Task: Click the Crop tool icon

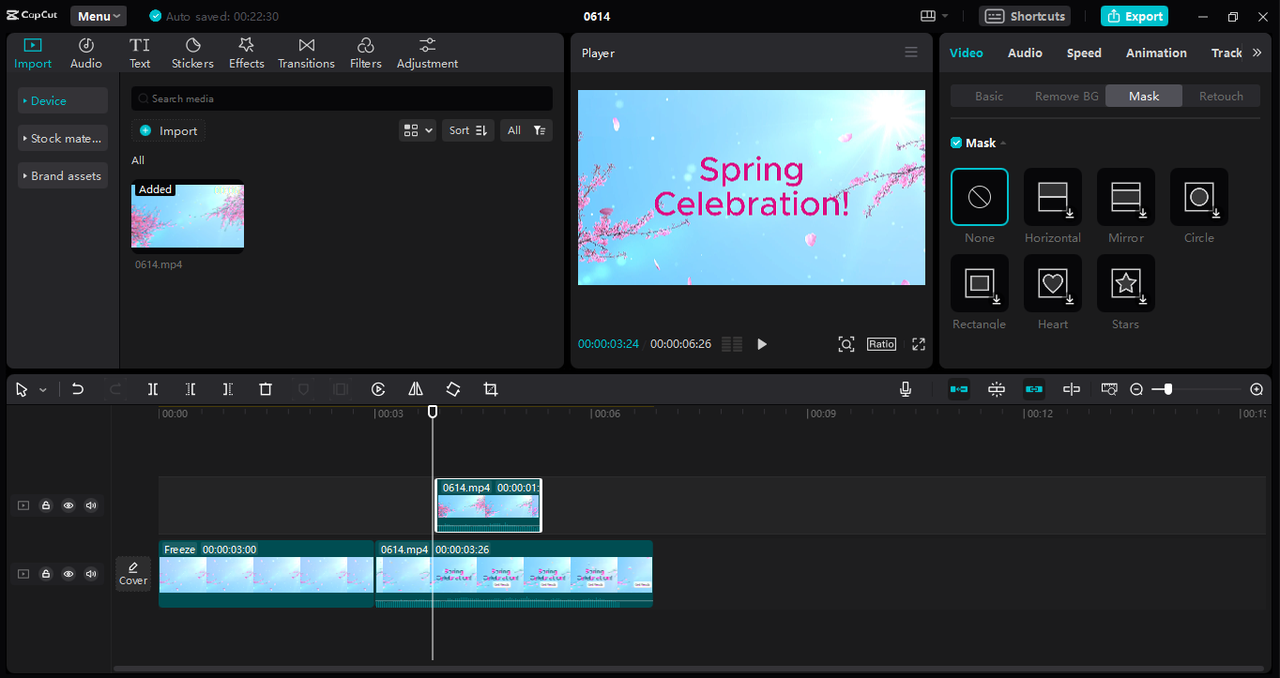Action: [490, 389]
